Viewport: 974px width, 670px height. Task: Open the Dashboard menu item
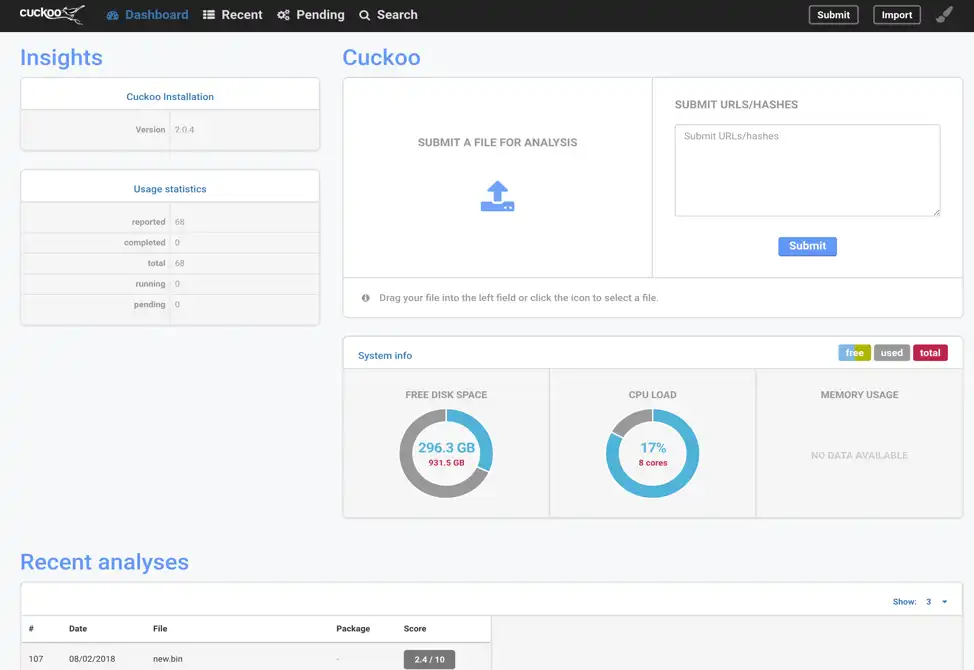point(147,15)
